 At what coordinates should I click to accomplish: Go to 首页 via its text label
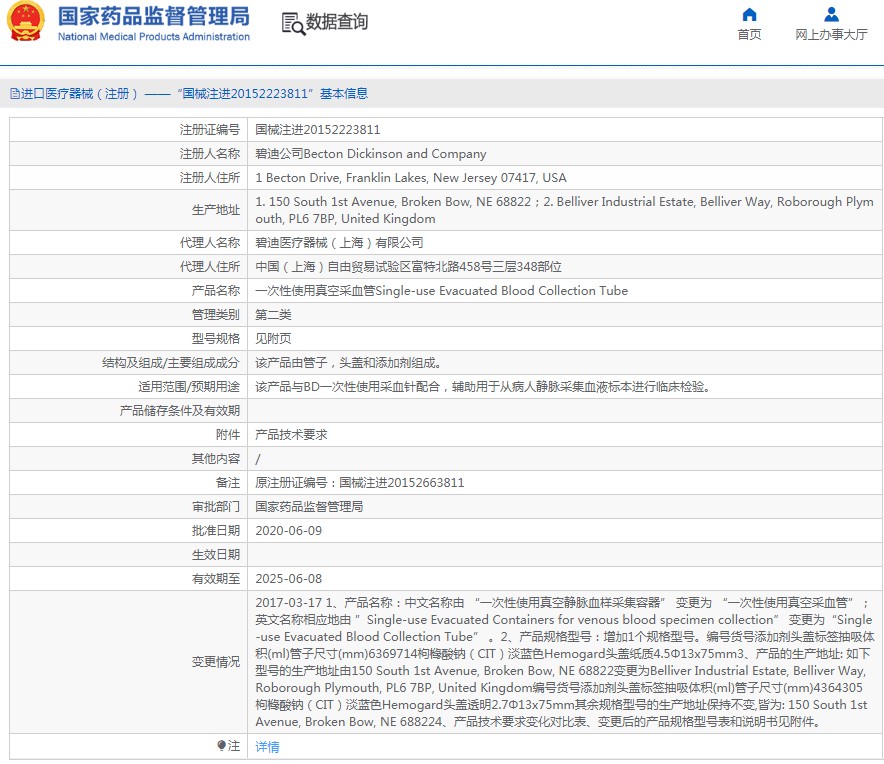point(749,35)
